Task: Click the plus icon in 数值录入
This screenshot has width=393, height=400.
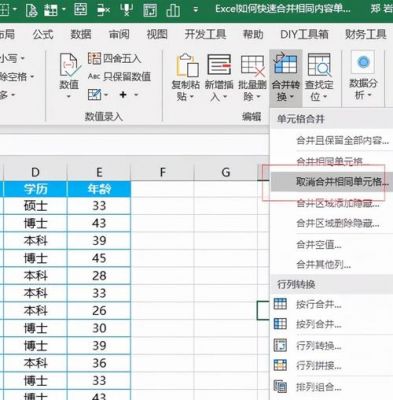Action: click(123, 95)
